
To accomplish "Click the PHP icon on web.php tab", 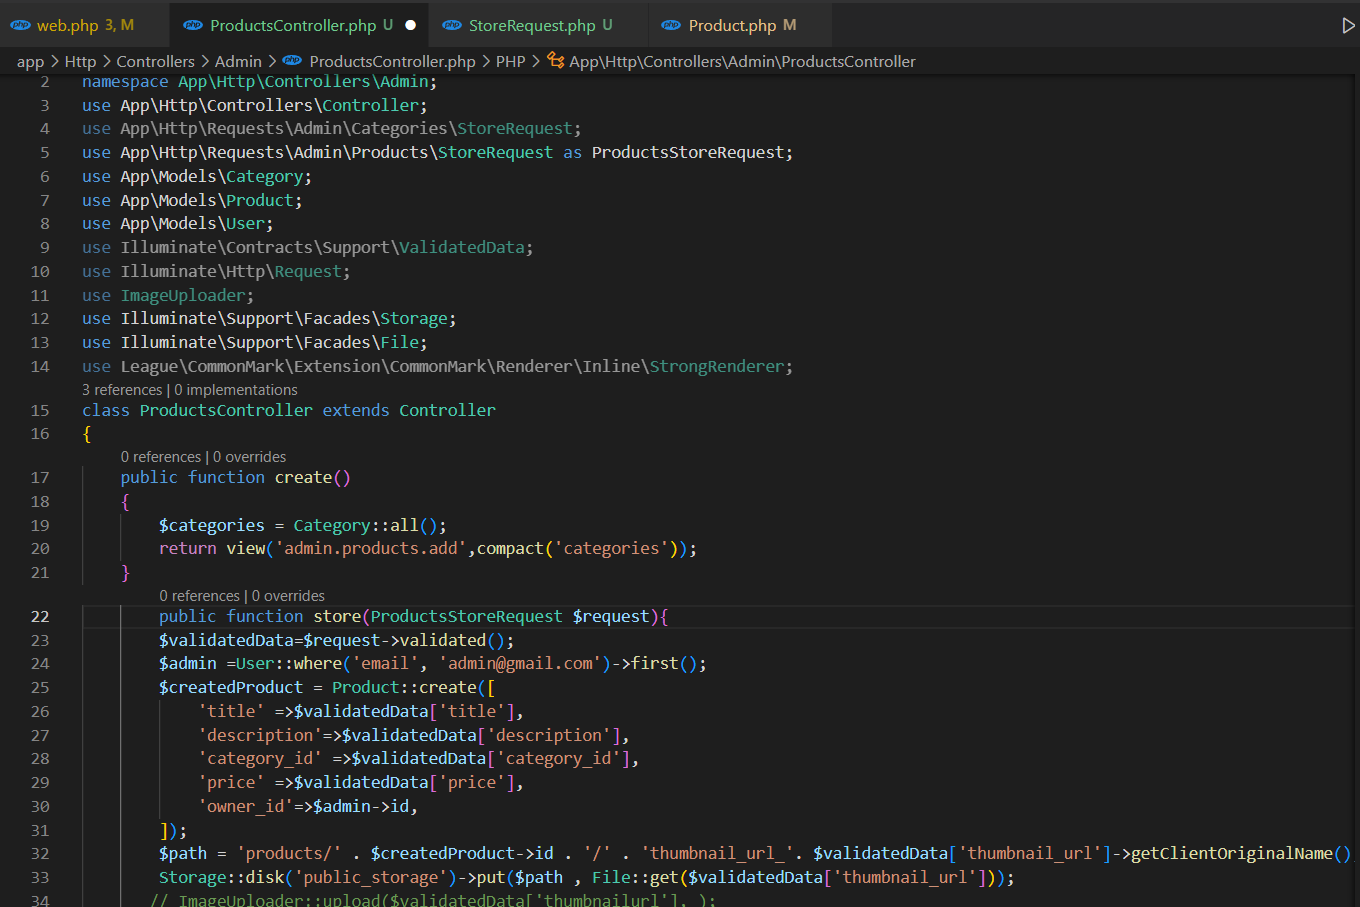I will (20, 25).
